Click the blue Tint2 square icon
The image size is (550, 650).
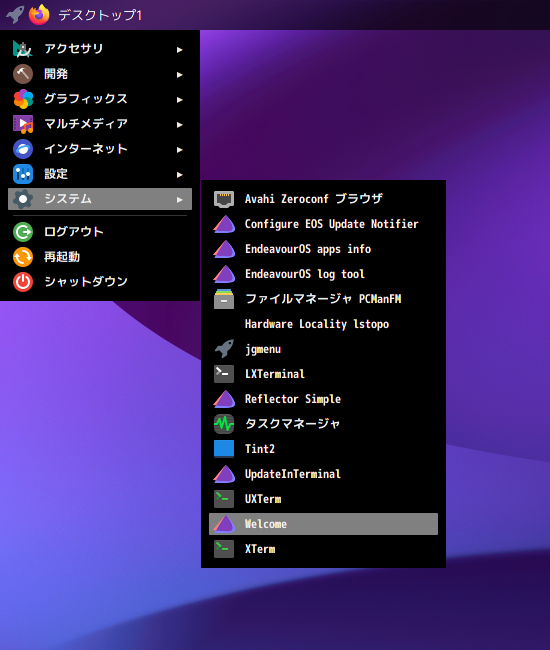tap(224, 449)
